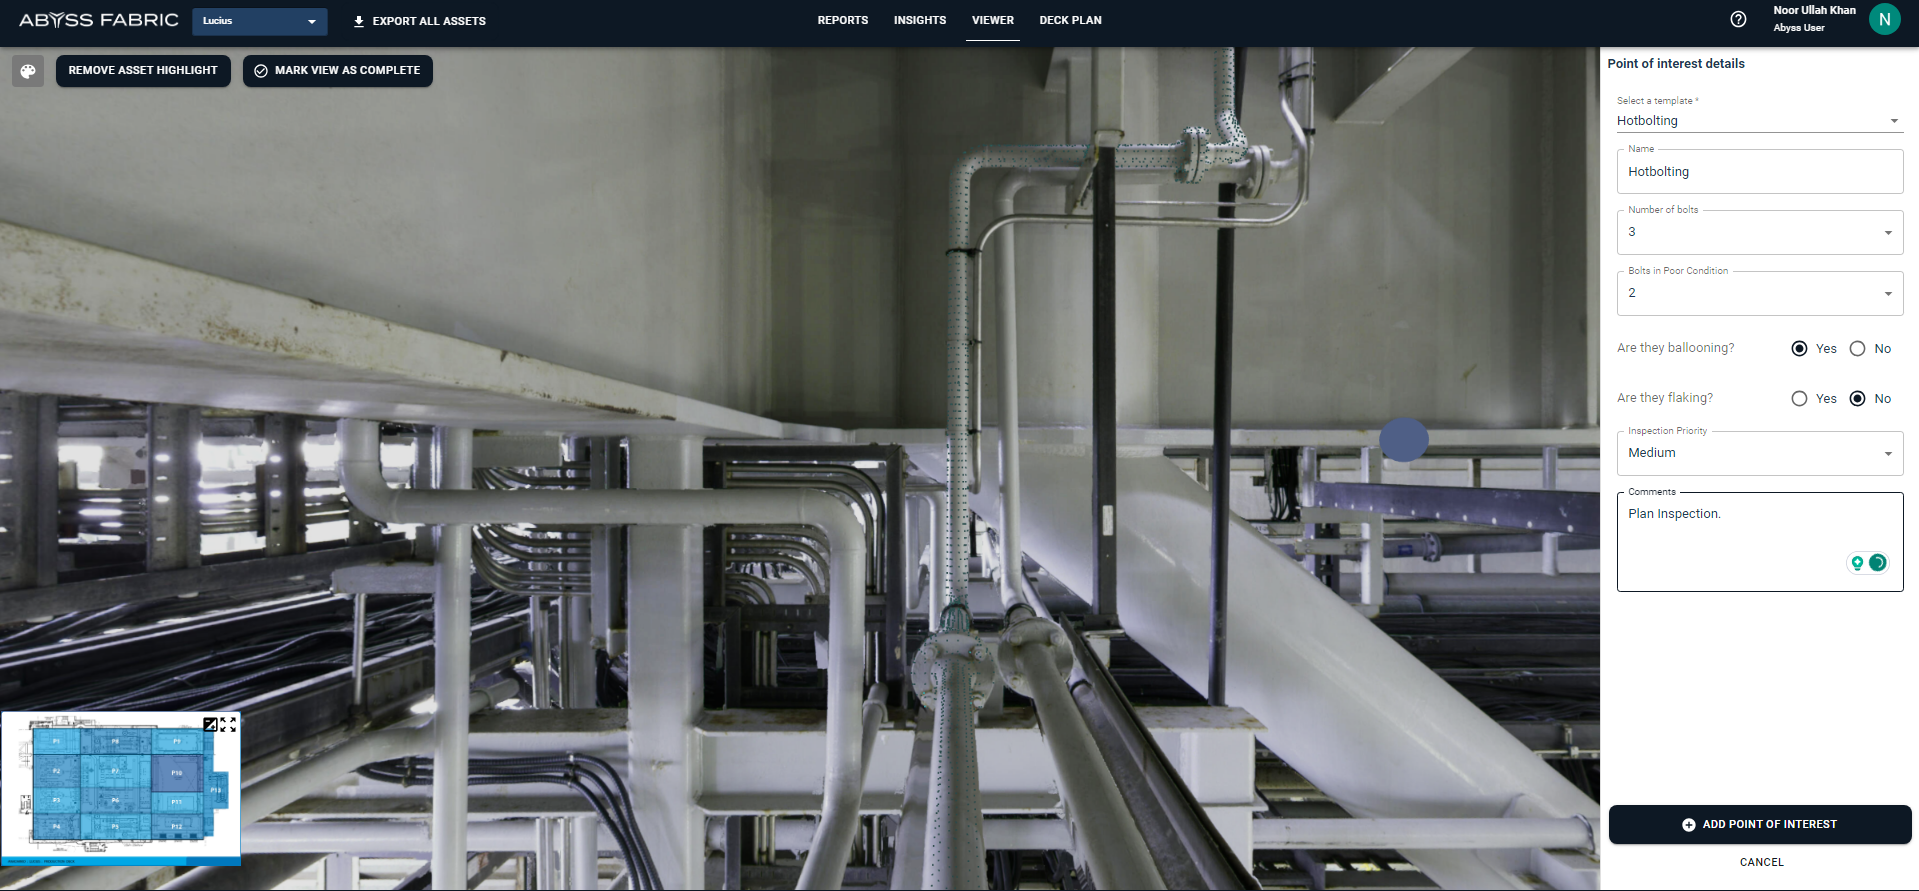The height and width of the screenshot is (891, 1919).
Task: Expand the minimap to fullscreen
Action: (228, 724)
